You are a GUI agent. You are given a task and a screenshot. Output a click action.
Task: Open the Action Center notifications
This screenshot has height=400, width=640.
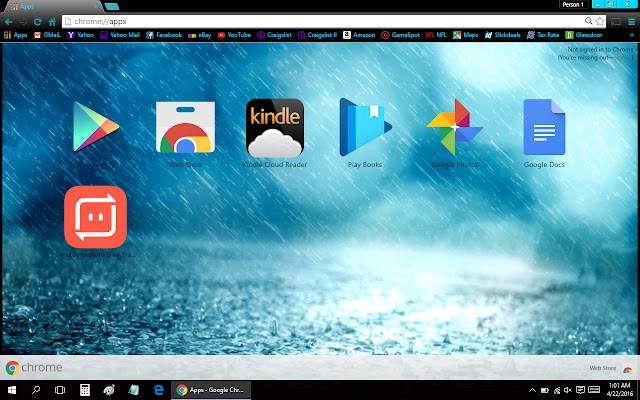580,390
